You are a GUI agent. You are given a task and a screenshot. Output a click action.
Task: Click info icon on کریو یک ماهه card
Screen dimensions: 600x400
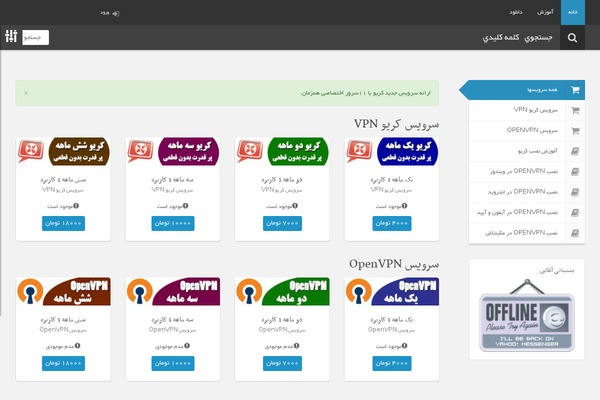click(404, 206)
